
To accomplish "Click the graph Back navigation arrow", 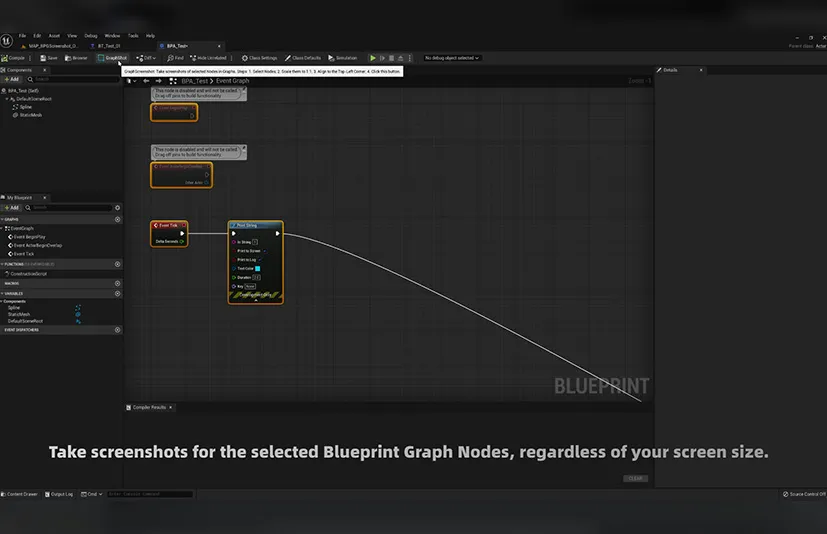I will click(146, 81).
